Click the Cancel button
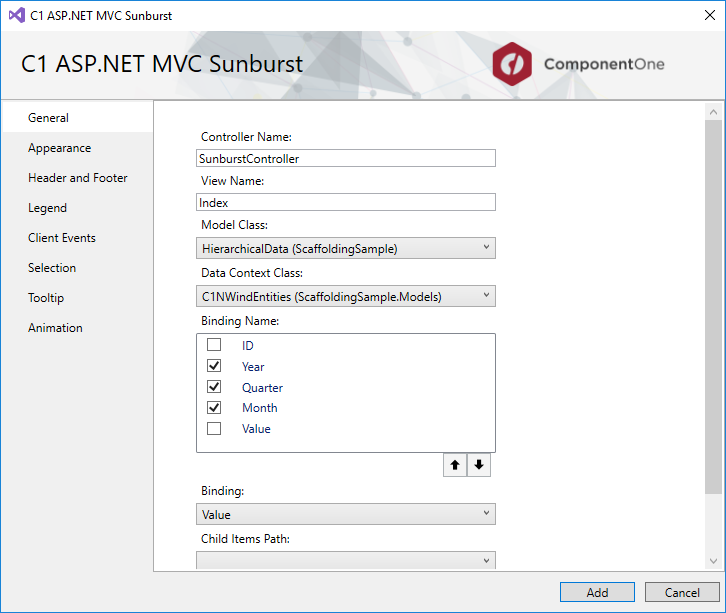 pyautogui.click(x=682, y=592)
